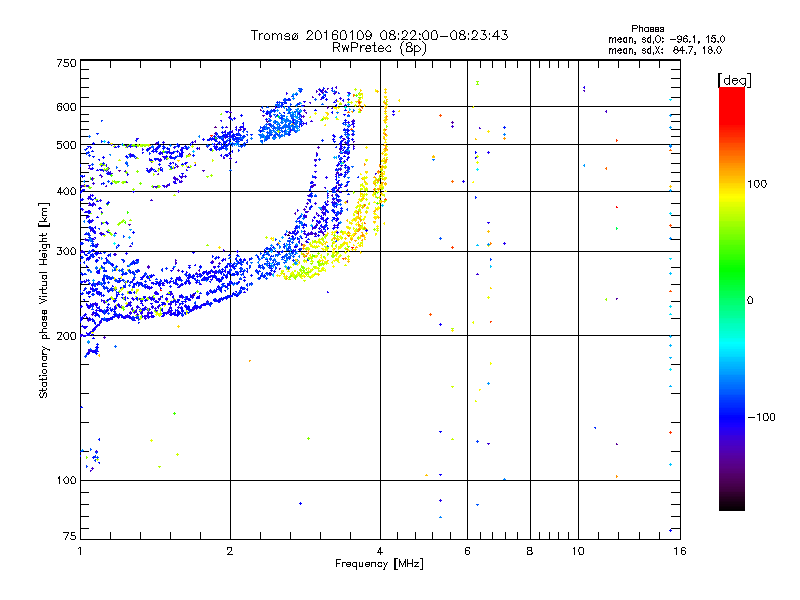Click the x-axis tick '2'
This screenshot has height=600, width=800.
tap(230, 551)
